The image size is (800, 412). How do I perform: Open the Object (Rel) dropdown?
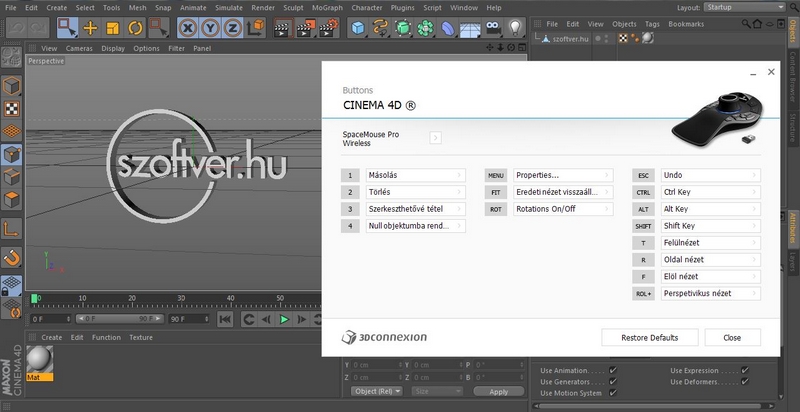tap(377, 391)
